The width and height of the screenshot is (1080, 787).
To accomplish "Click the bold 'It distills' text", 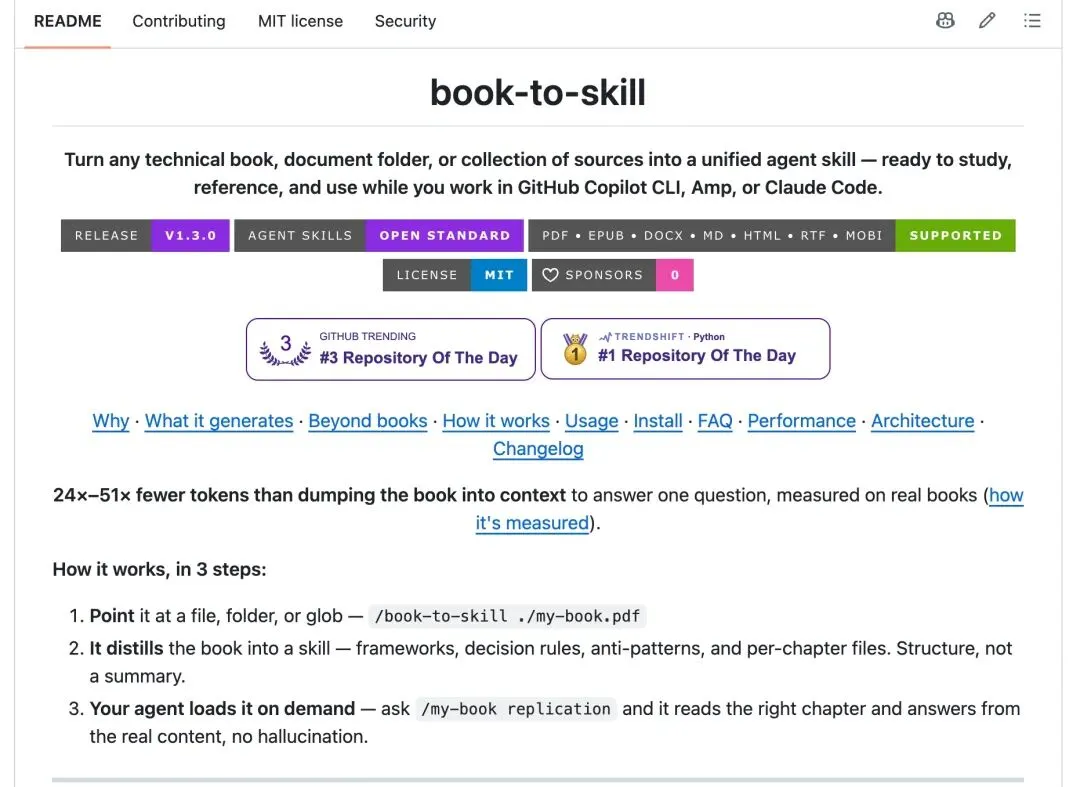I will pyautogui.click(x=127, y=649).
